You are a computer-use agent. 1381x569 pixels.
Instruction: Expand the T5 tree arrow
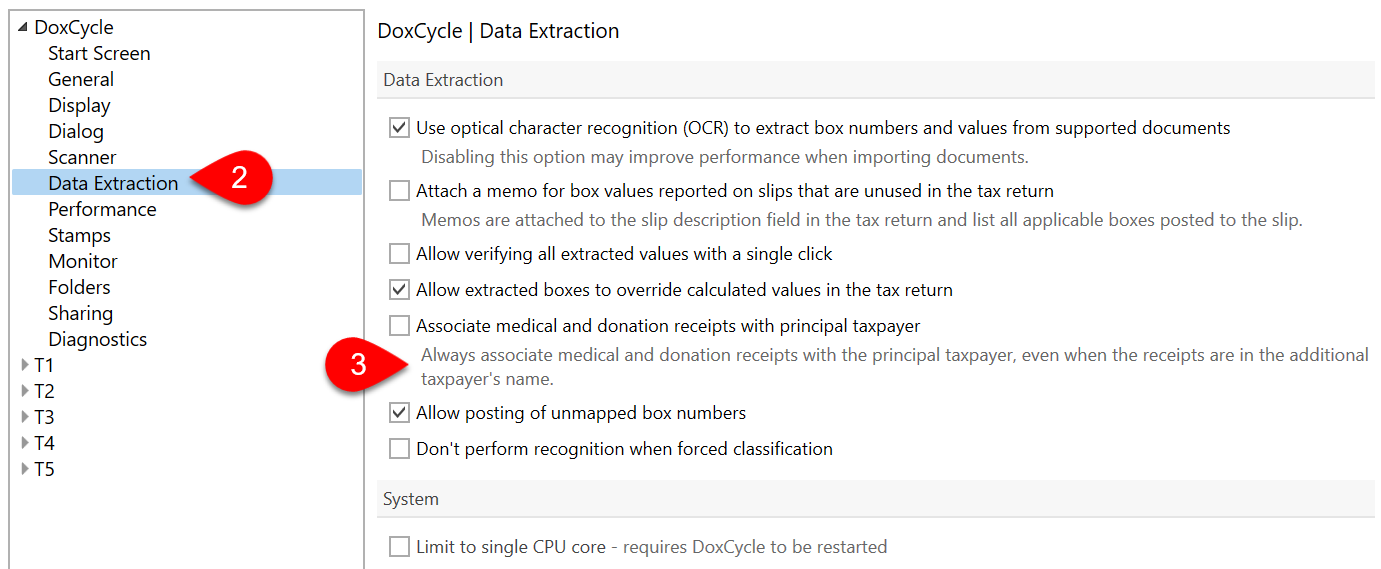(25, 469)
